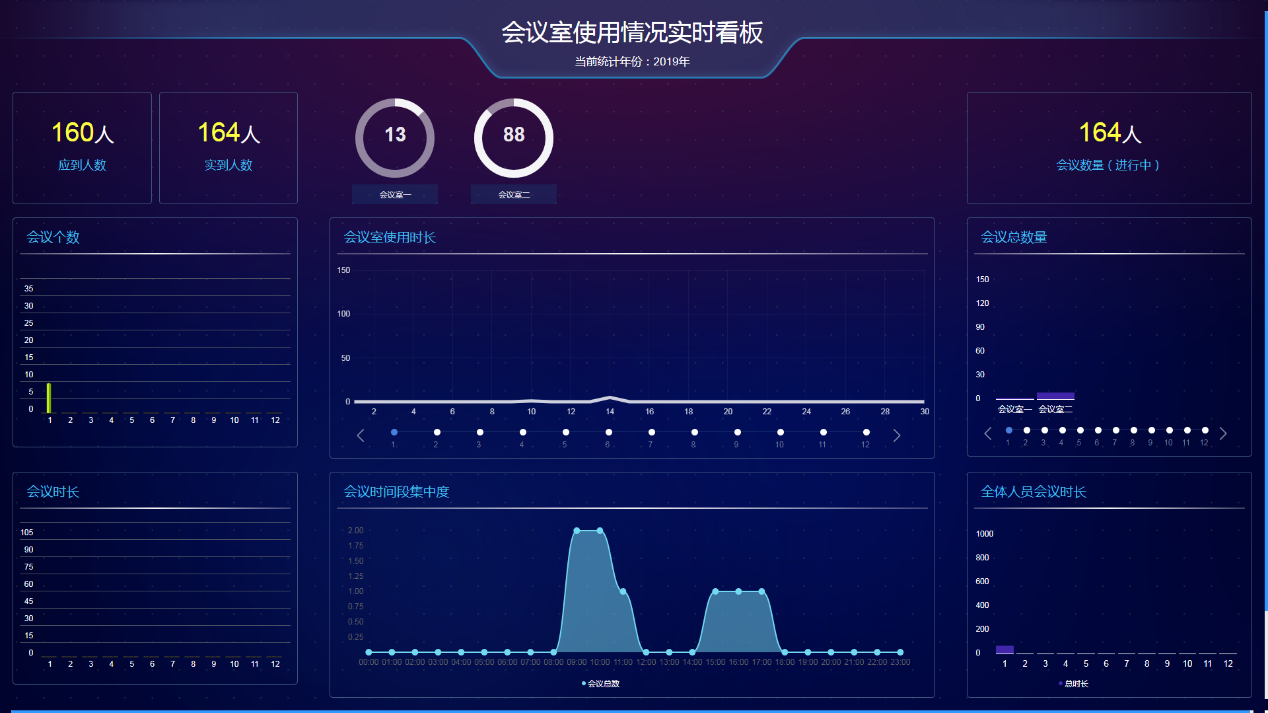Viewport: 1268px width, 713px height.
Task: Click the 会议室一 axis label in 会议总数量
Action: (x=1015, y=409)
